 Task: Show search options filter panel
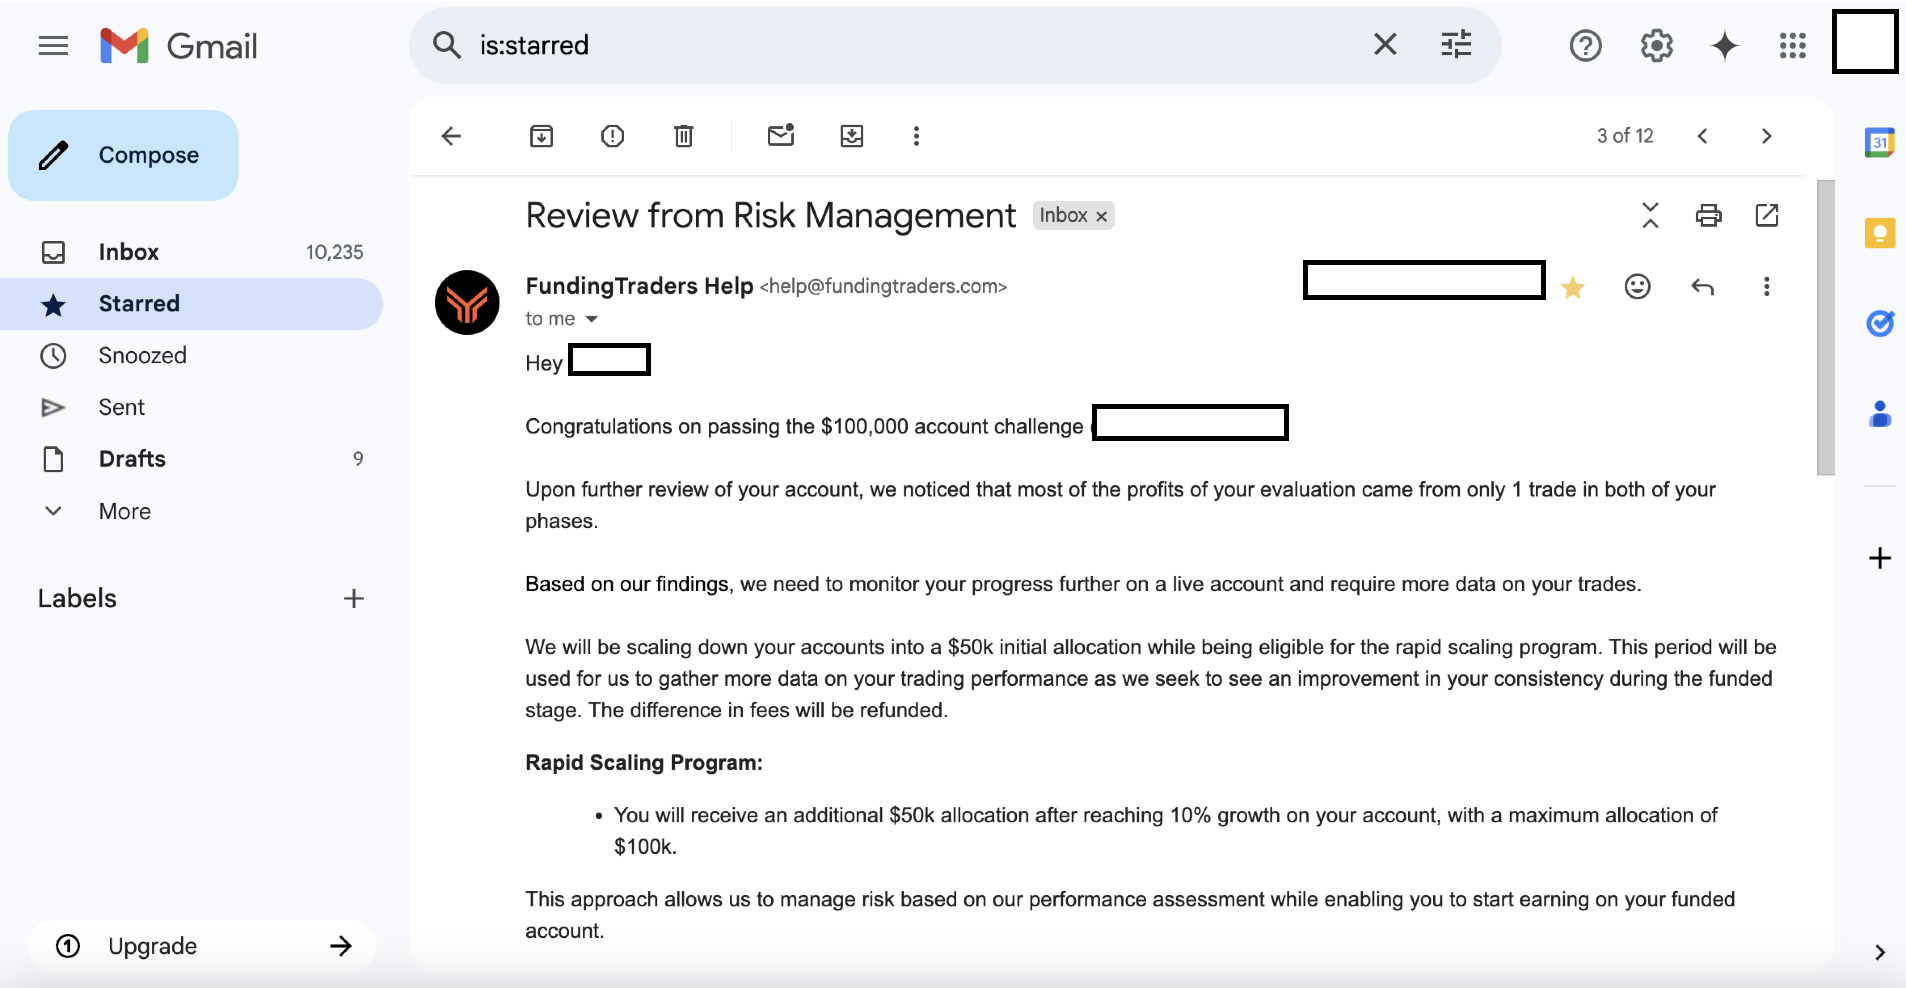pyautogui.click(x=1456, y=45)
